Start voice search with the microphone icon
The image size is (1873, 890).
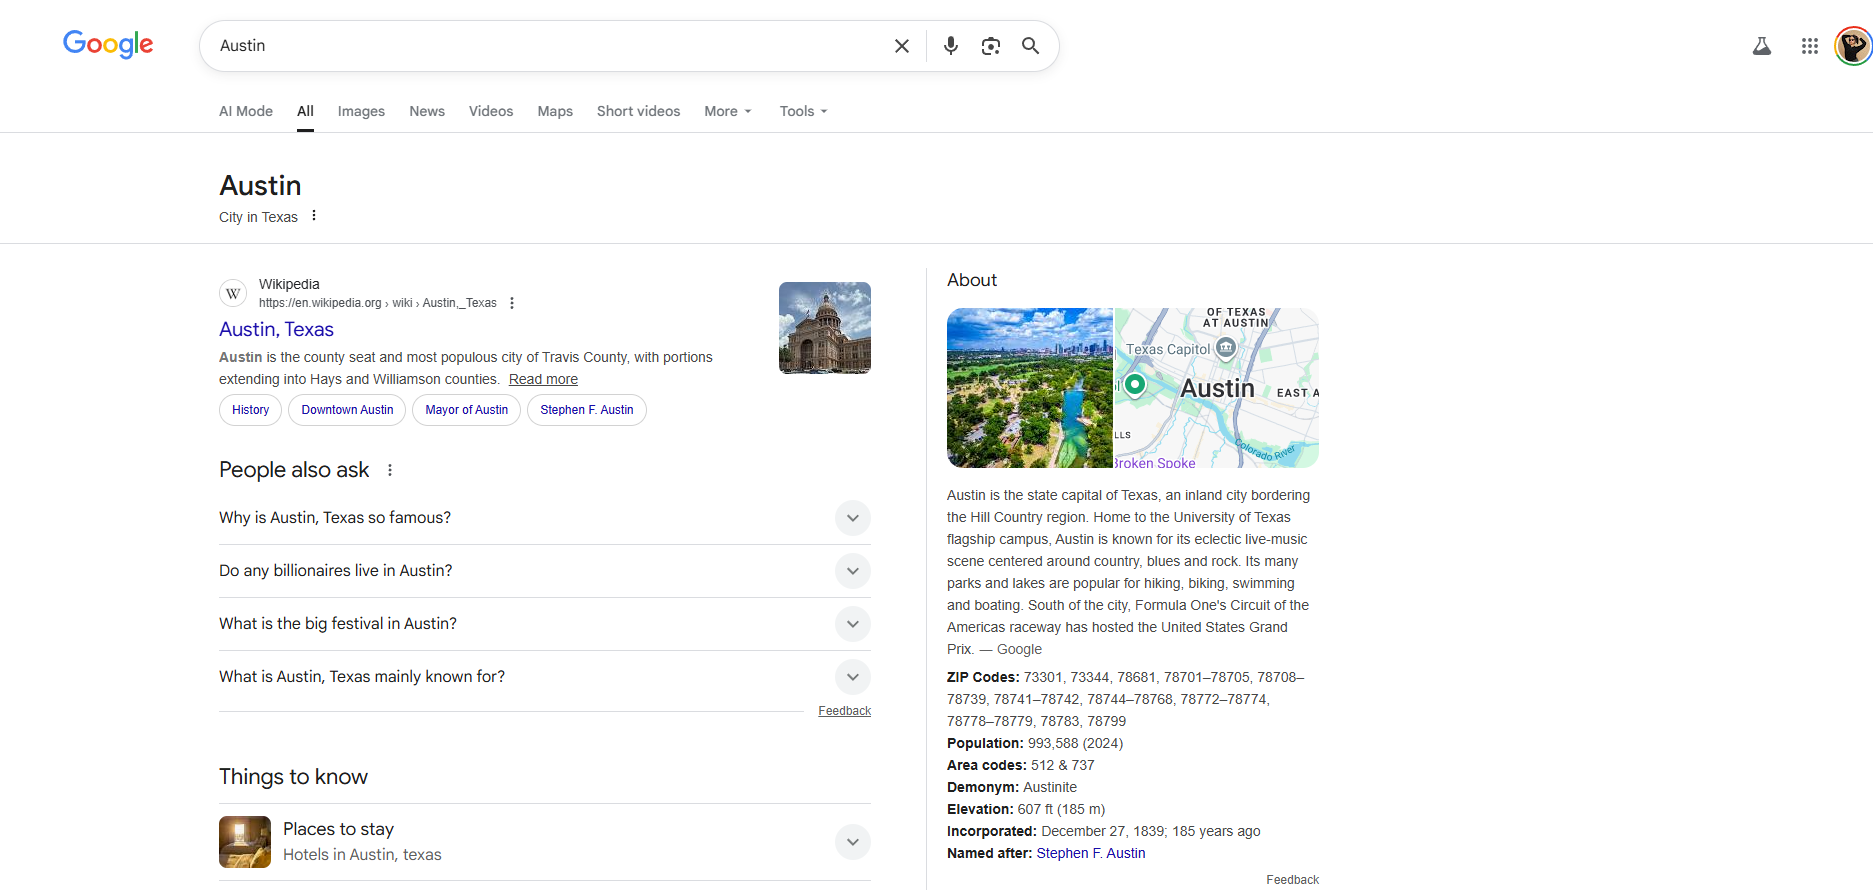pyautogui.click(x=950, y=46)
